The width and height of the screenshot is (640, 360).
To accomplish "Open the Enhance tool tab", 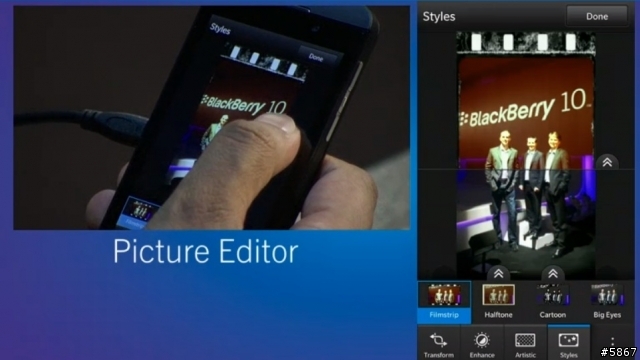I will pyautogui.click(x=482, y=343).
